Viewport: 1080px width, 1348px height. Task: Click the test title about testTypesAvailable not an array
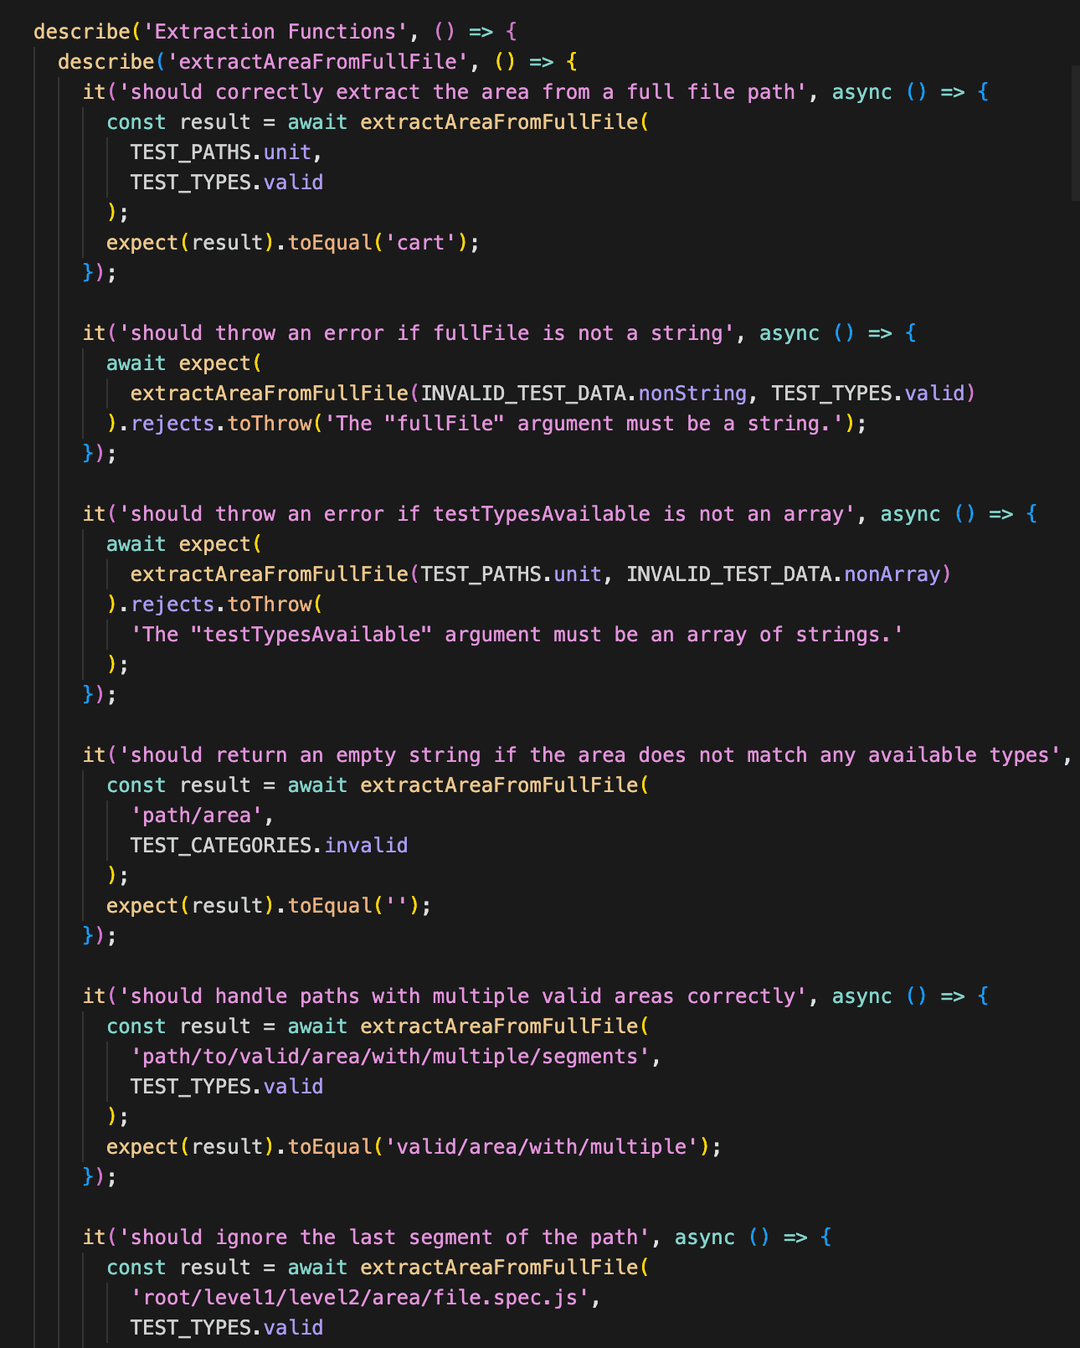[487, 514]
